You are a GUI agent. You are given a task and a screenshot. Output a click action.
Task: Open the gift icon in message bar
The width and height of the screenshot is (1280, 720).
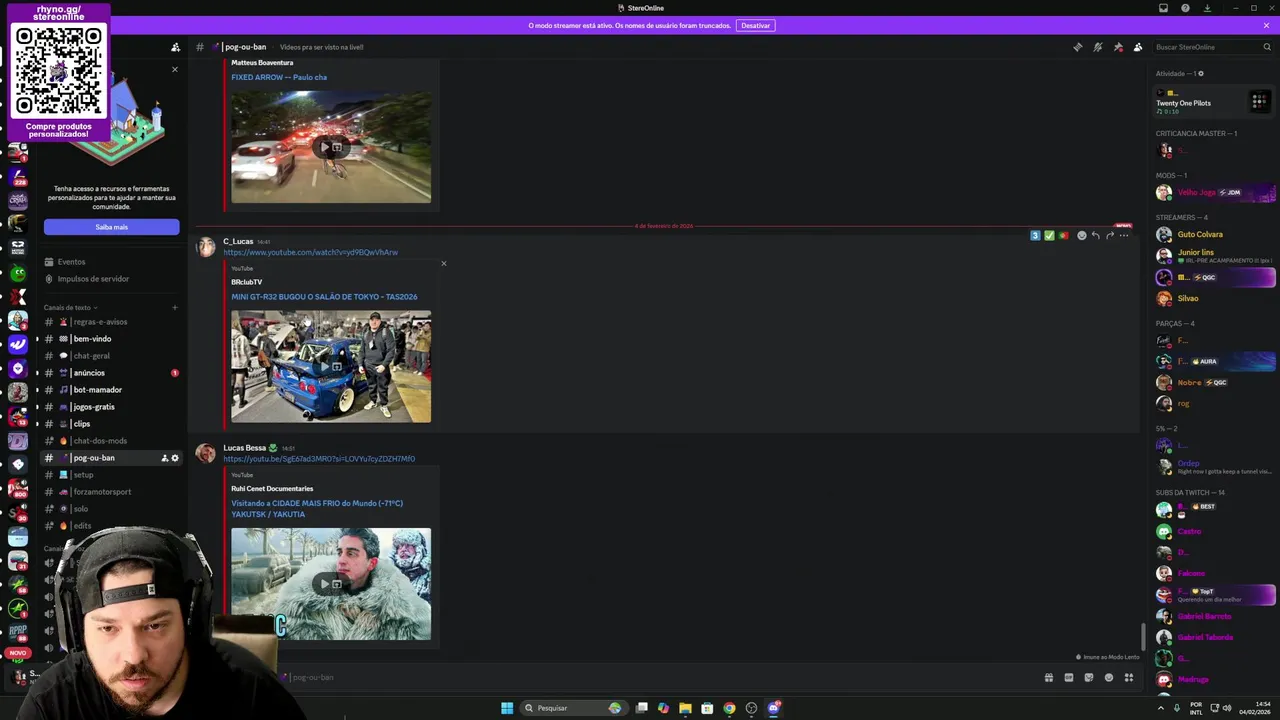point(1048,677)
